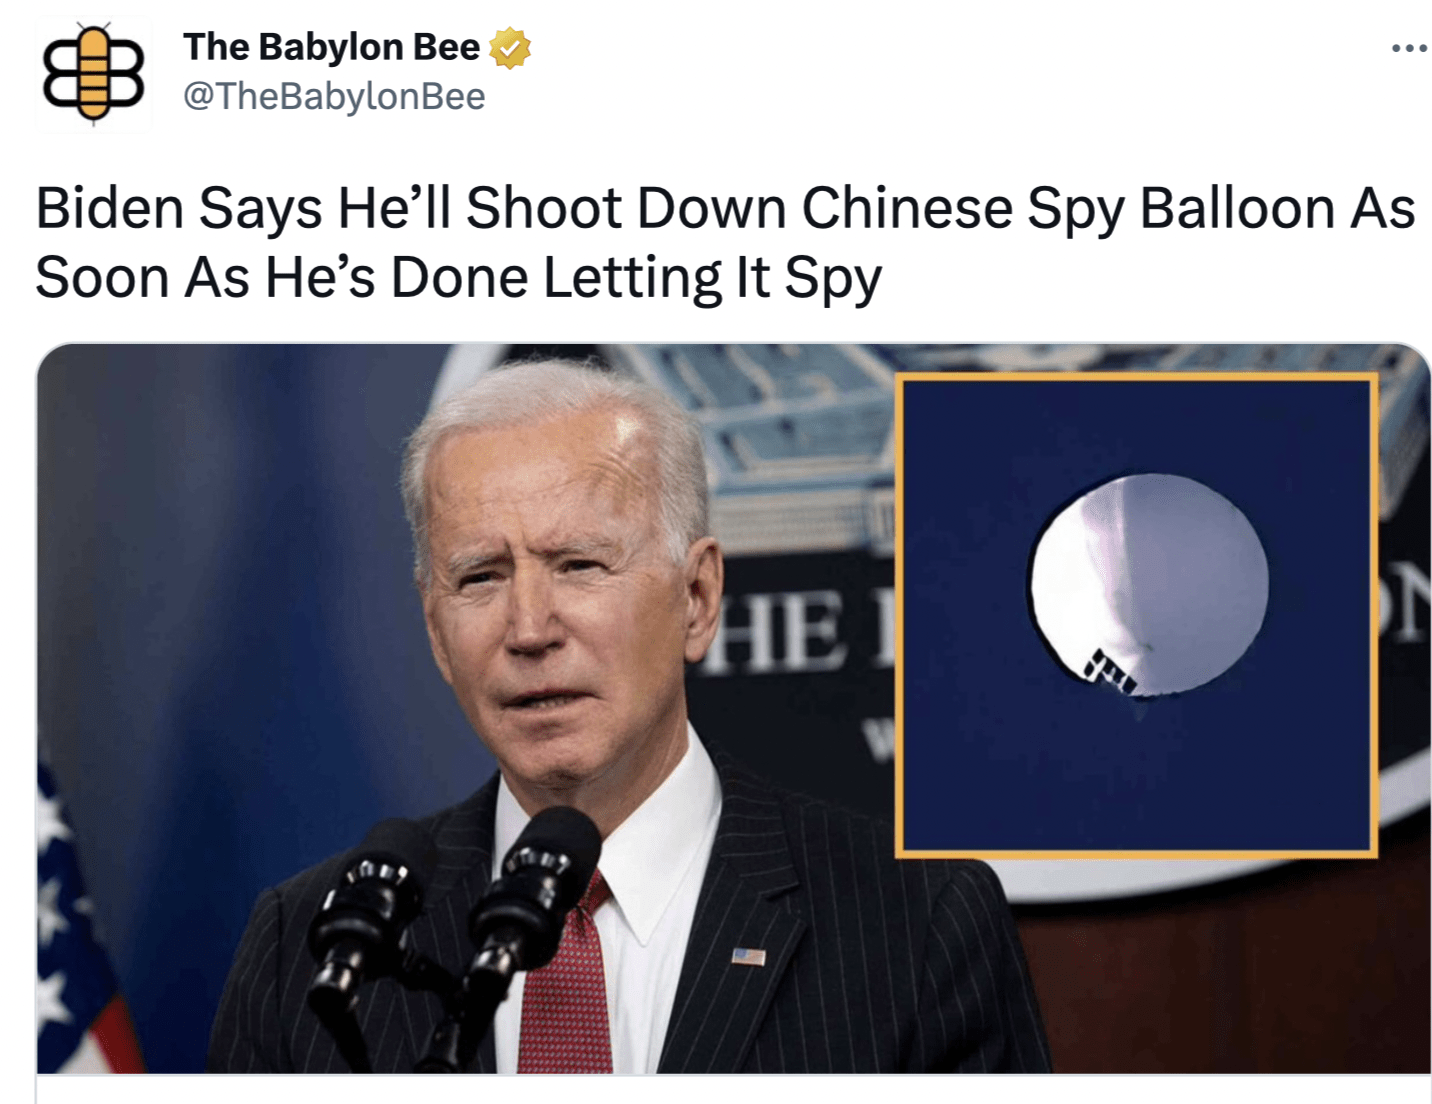
Task: Open the main article photo card
Action: coord(733,709)
